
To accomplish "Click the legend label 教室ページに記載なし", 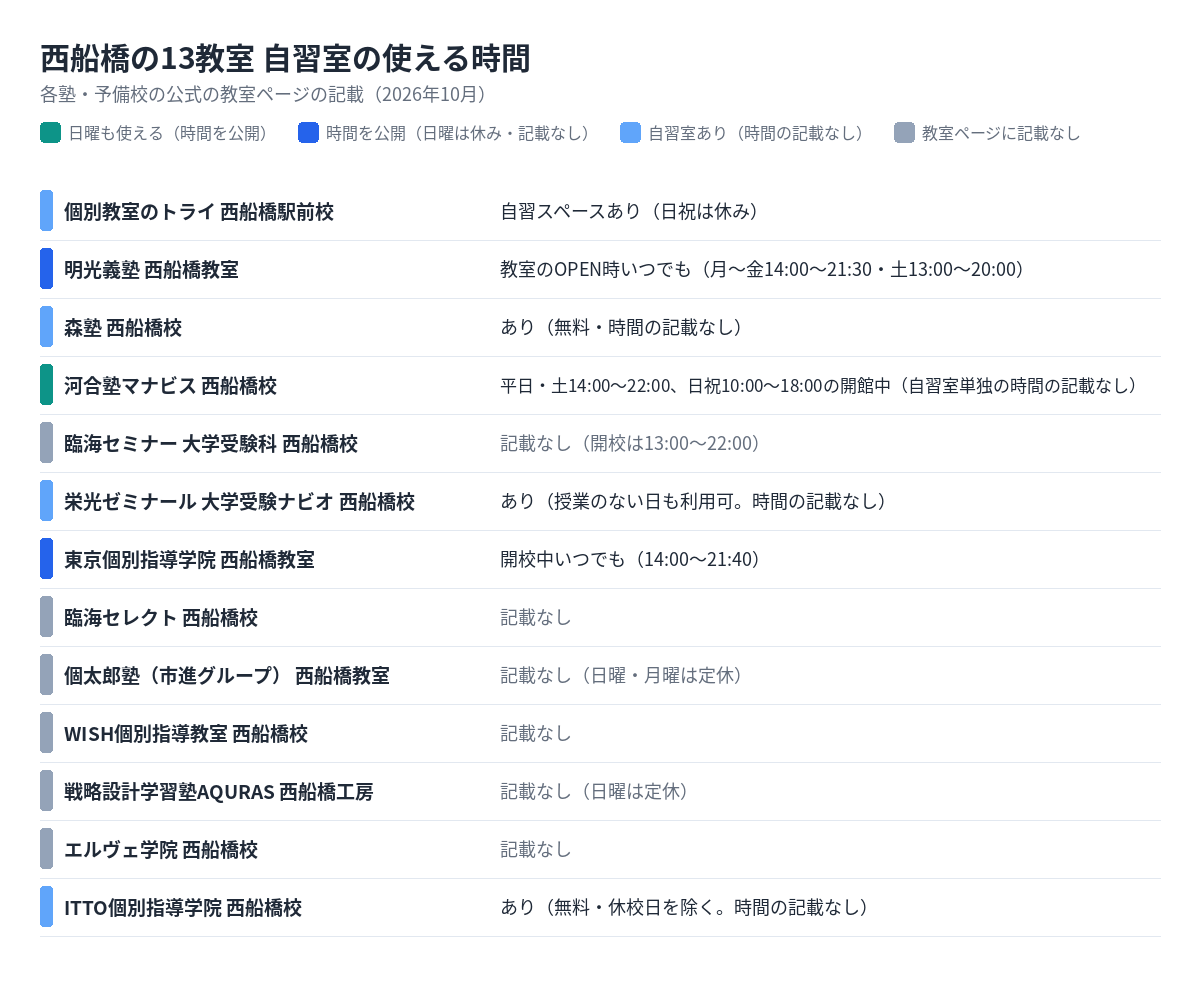I will 1001,133.
